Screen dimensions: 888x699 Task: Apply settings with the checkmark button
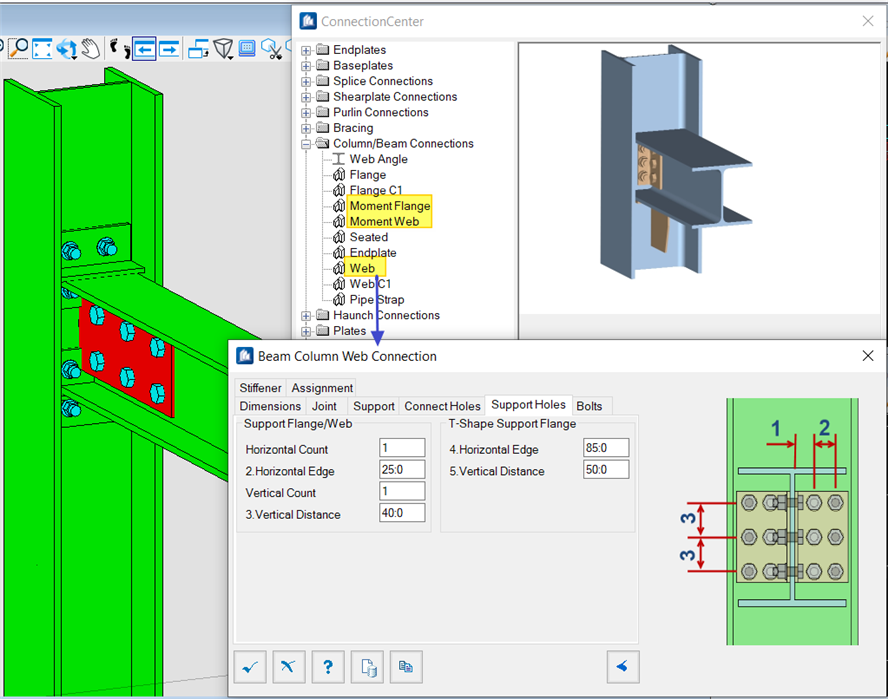point(250,666)
